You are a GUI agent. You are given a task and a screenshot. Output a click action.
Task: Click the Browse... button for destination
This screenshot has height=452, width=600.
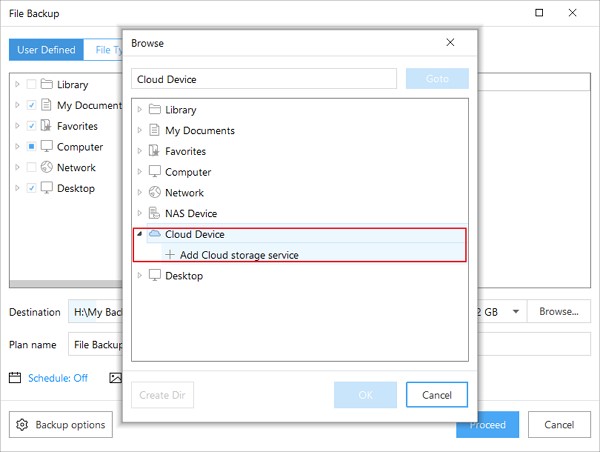559,311
